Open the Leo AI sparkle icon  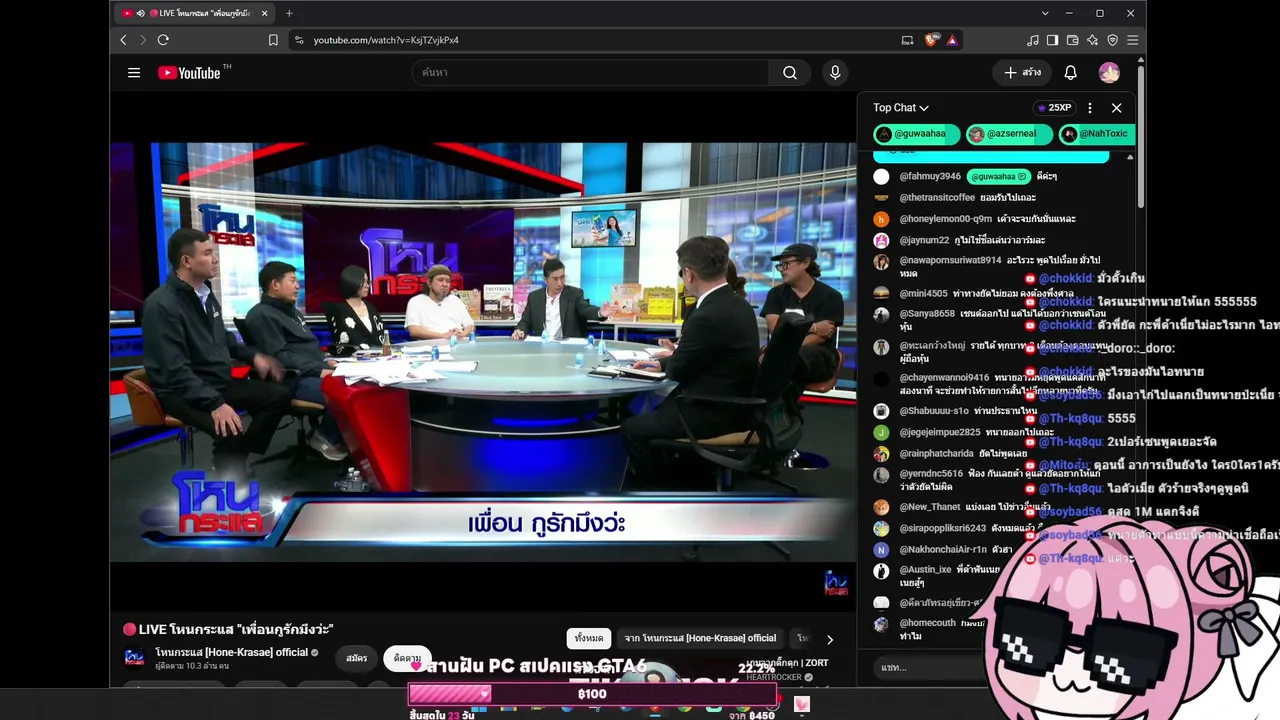pos(1092,40)
